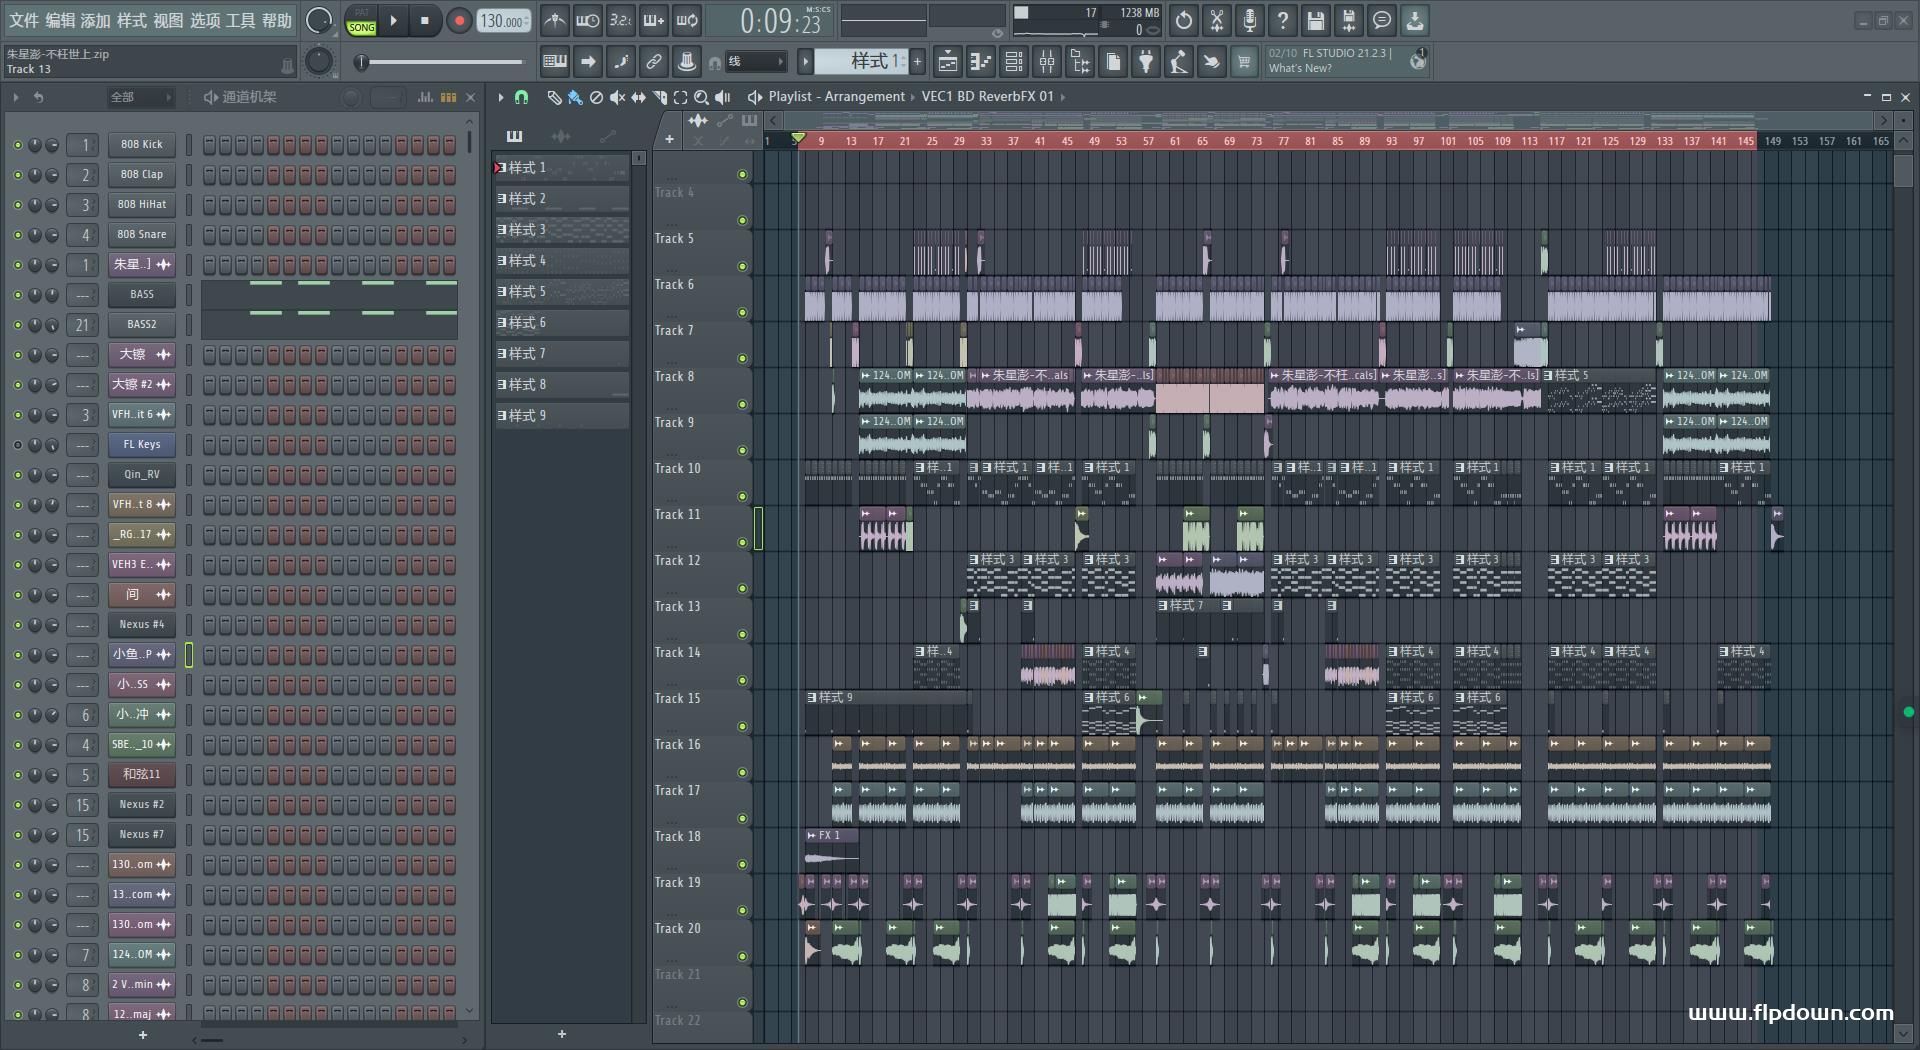The width and height of the screenshot is (1920, 1050).
Task: Open the 选项 (Options) menu
Action: tap(205, 20)
